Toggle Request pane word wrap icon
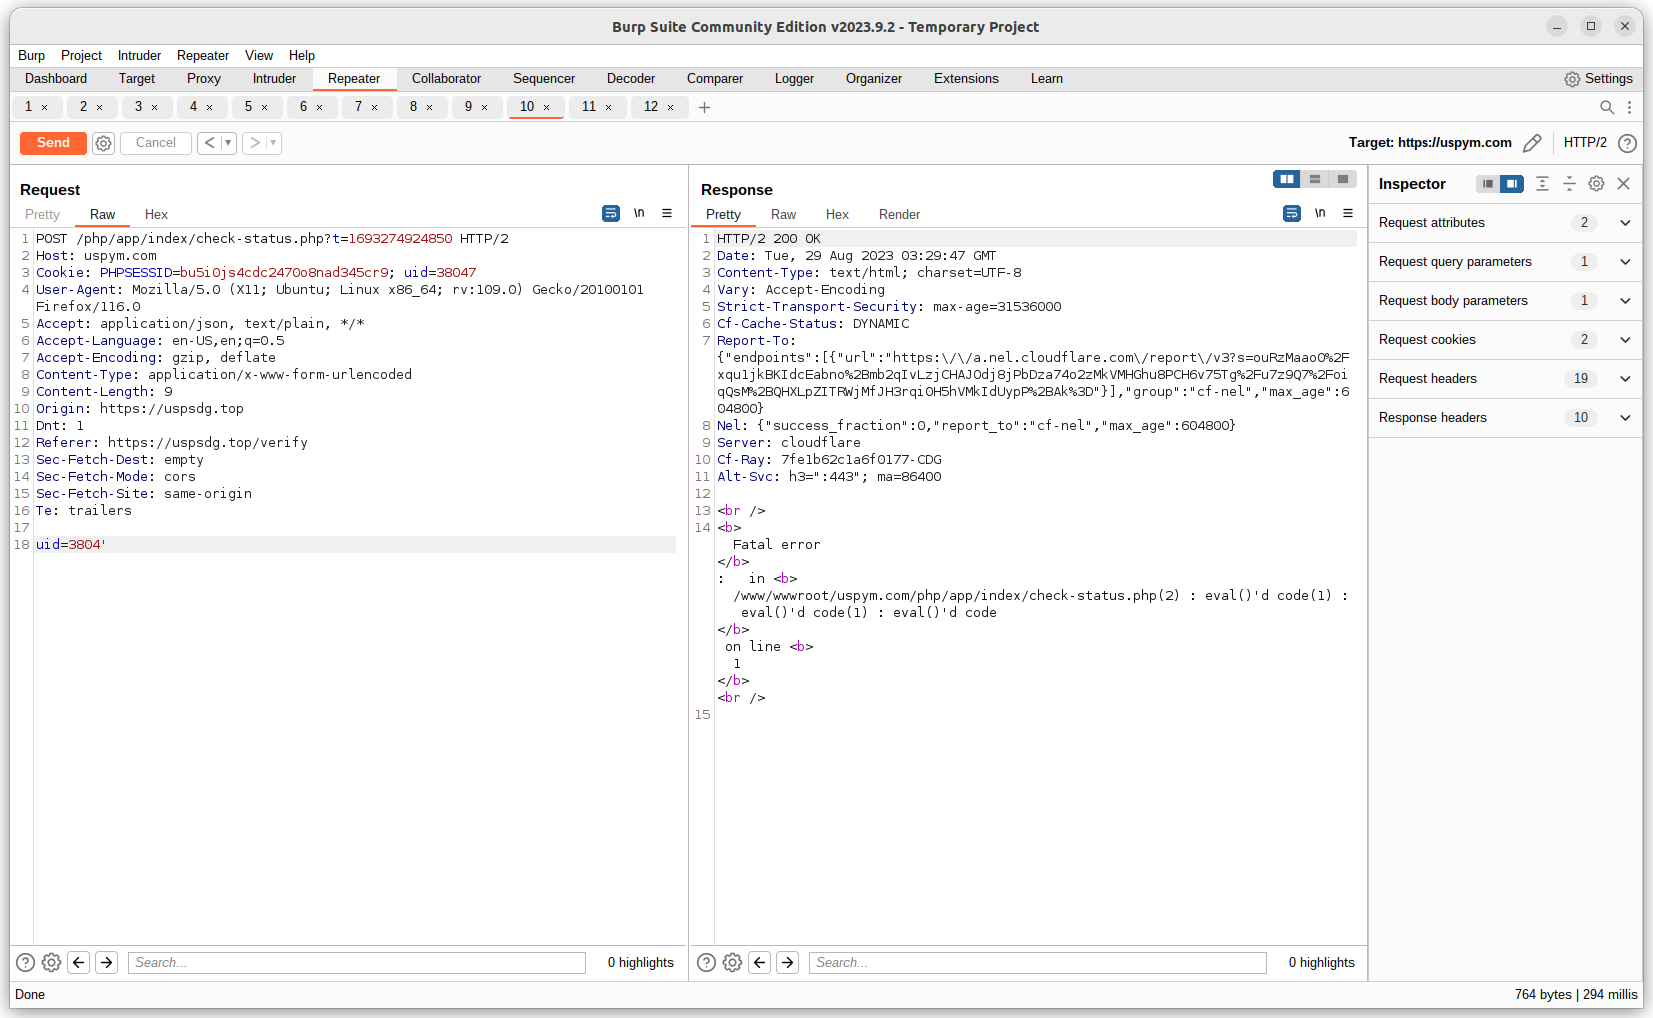Image resolution: width=1653 pixels, height=1018 pixels. click(x=611, y=213)
